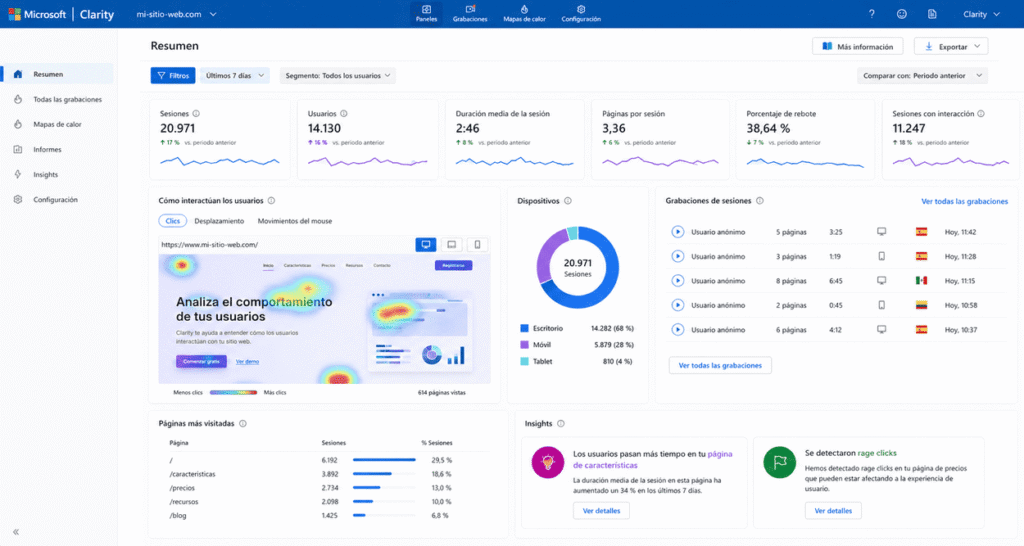Open the Últimos 7 días dropdown
The image size is (1024, 546).
click(x=235, y=75)
